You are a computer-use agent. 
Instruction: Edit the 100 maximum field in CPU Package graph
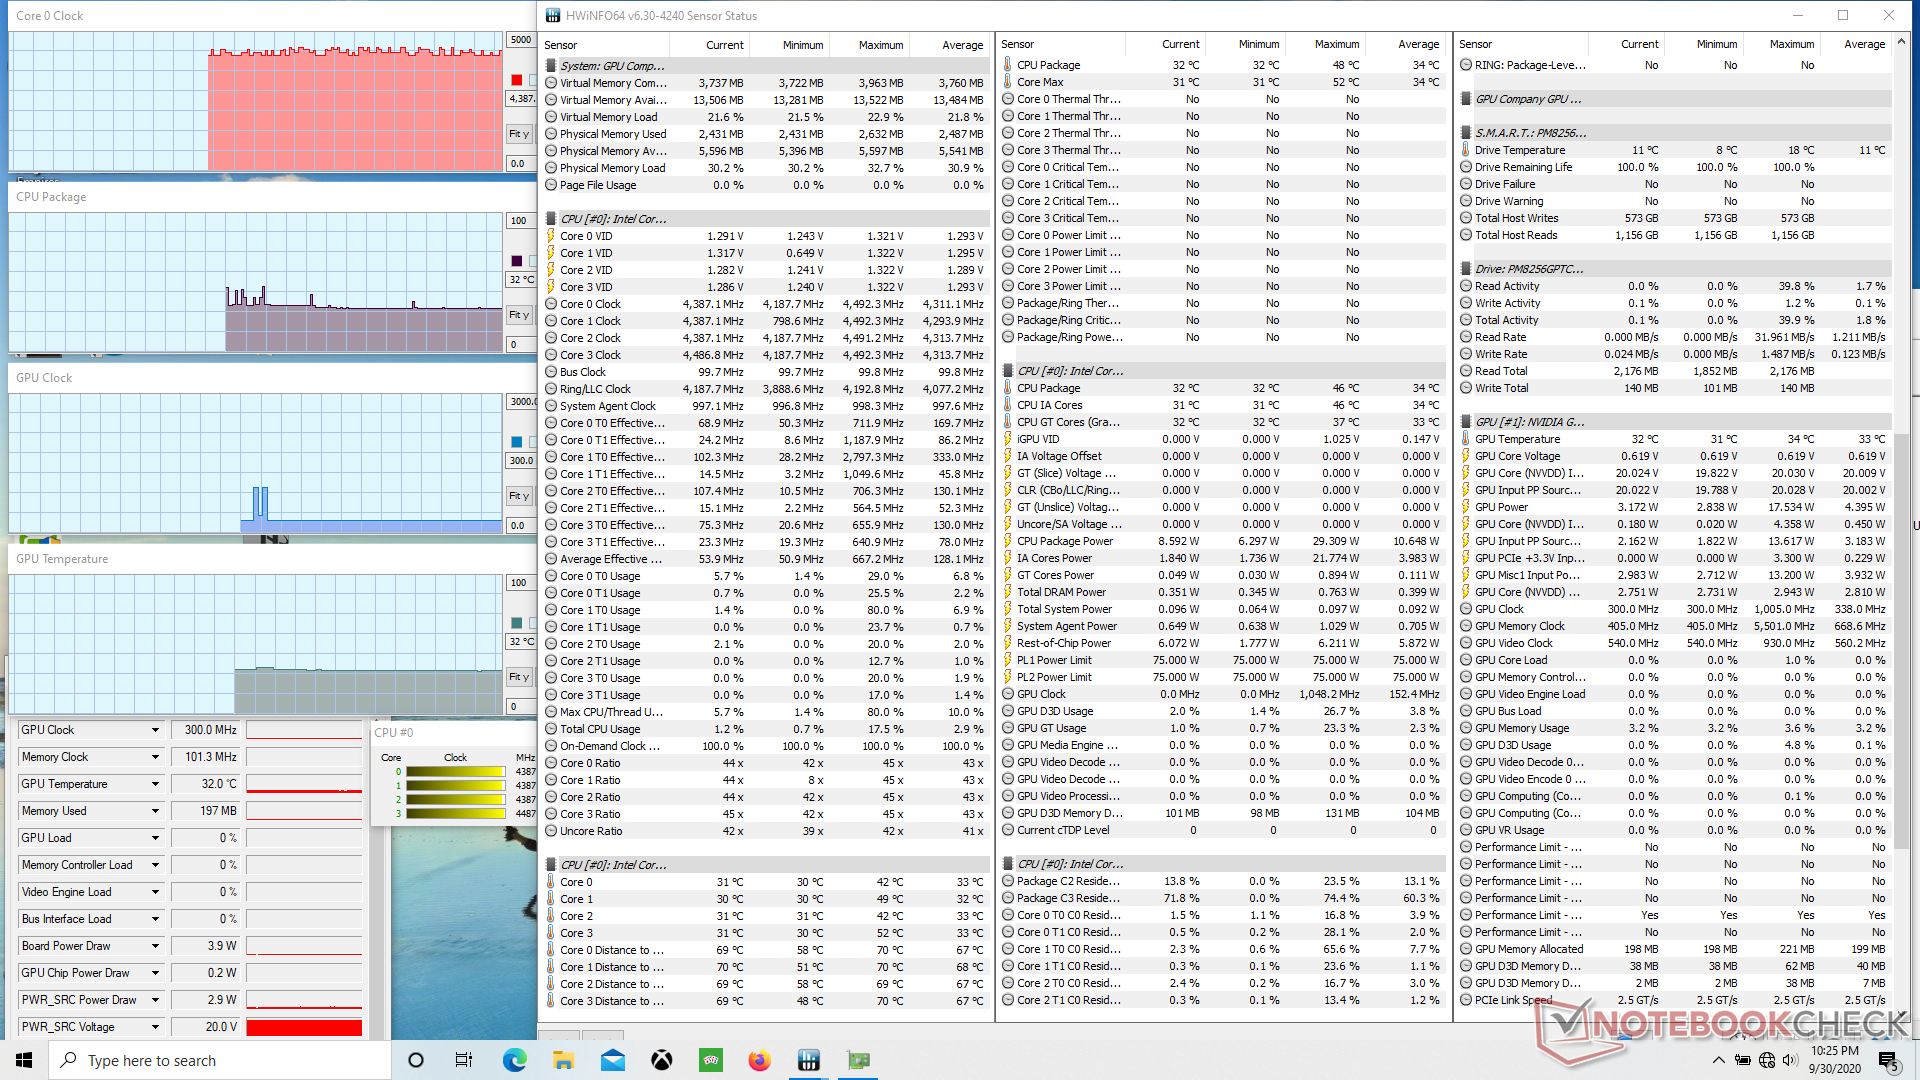point(519,221)
